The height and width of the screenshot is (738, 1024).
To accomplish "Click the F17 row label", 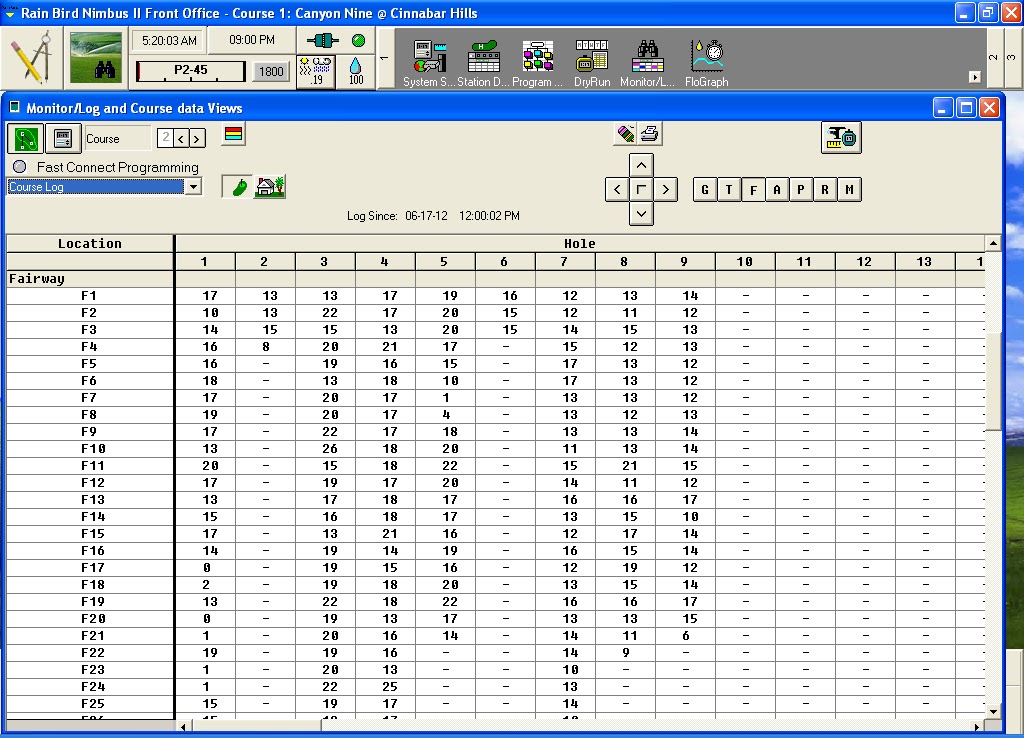I will coord(90,567).
